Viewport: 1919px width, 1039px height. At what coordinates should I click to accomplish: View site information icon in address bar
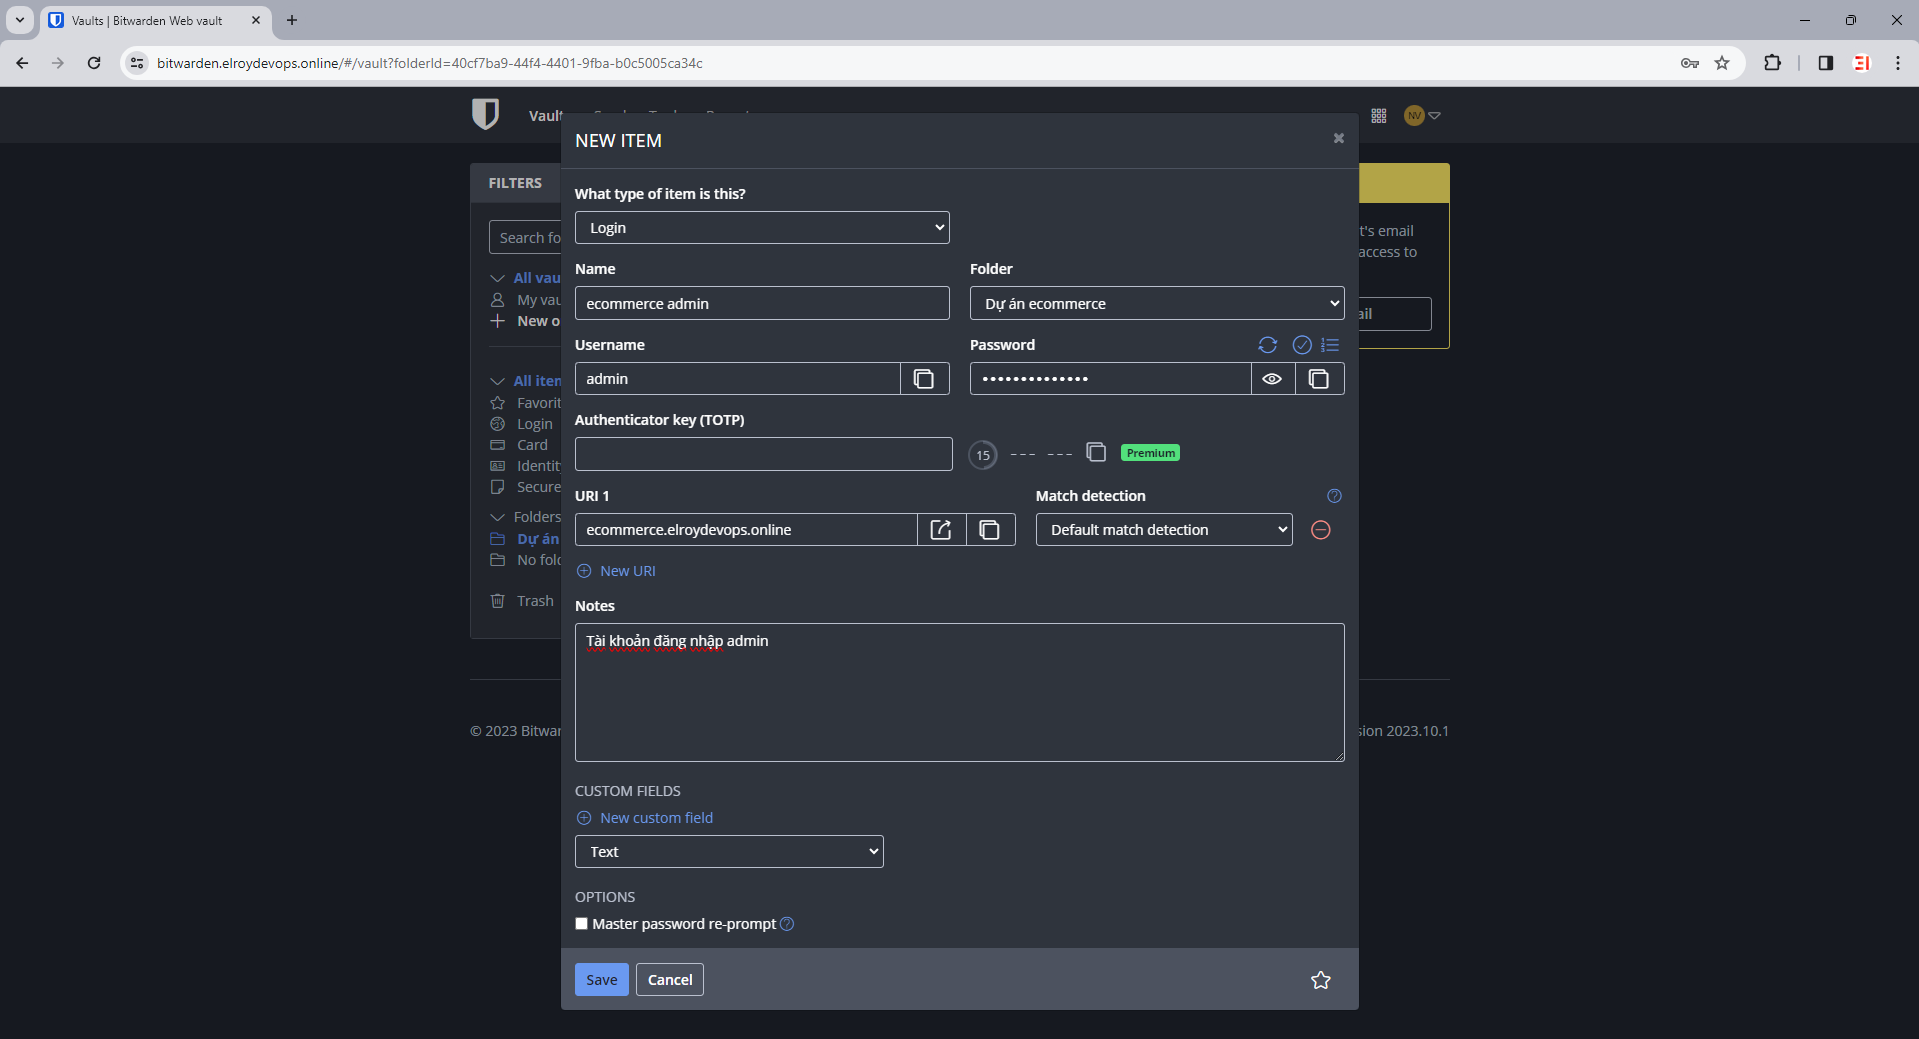click(137, 63)
